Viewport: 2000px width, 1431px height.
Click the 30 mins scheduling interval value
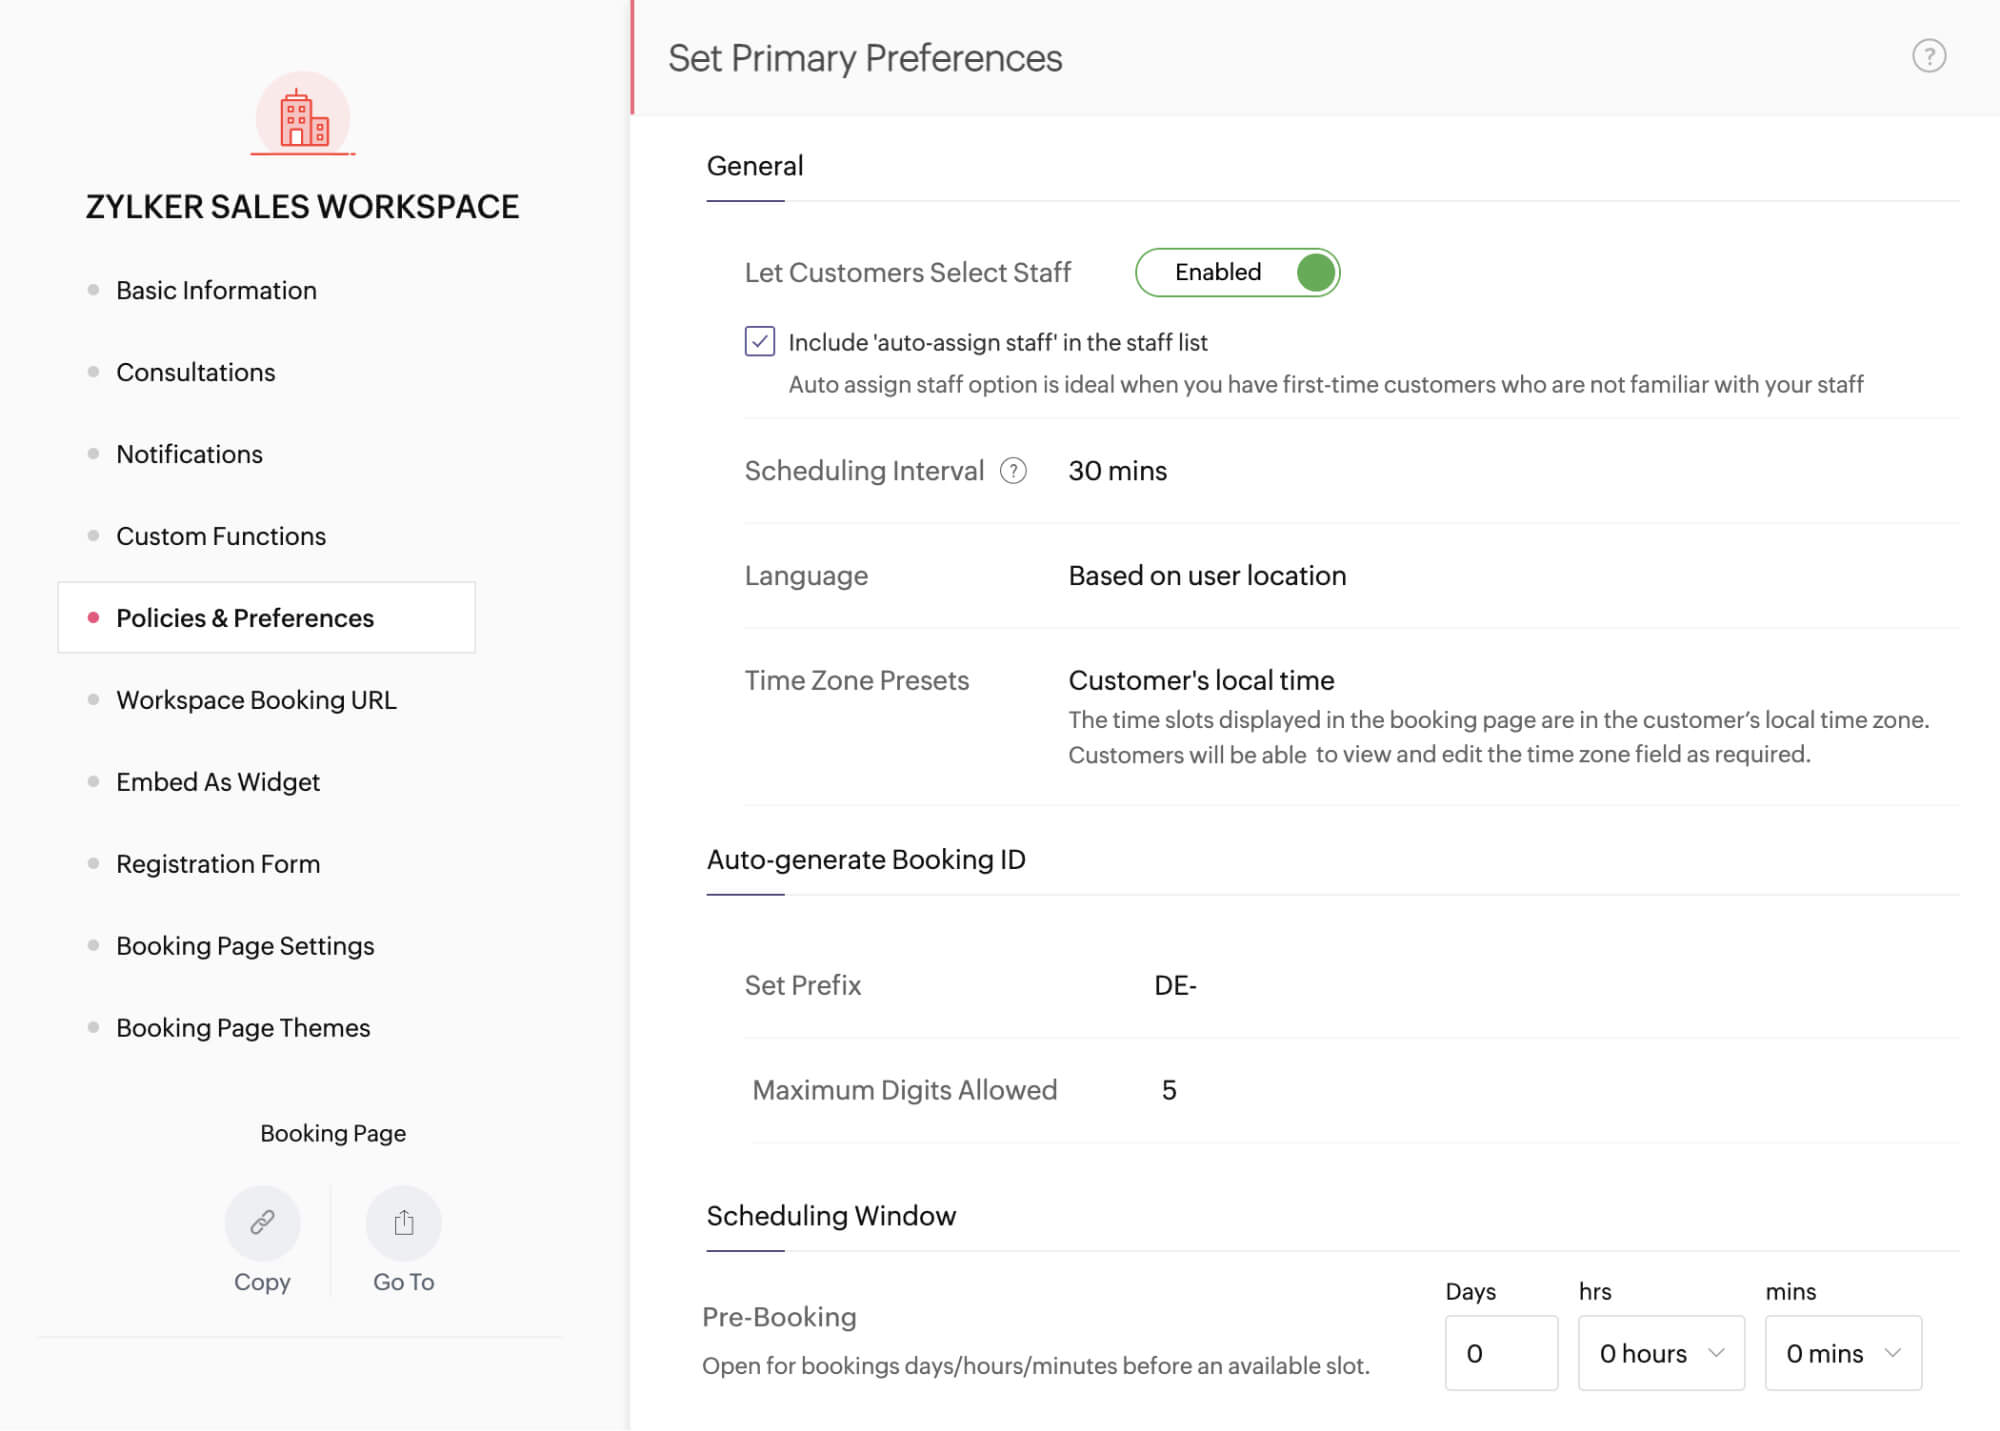coord(1117,471)
